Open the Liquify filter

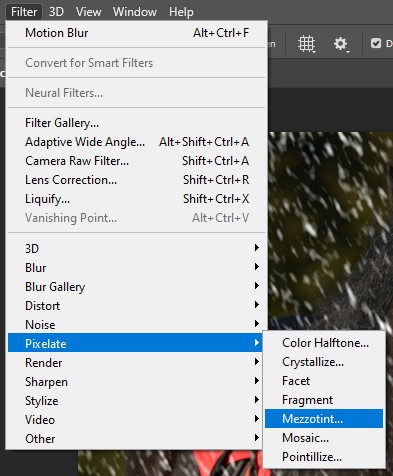(137, 199)
